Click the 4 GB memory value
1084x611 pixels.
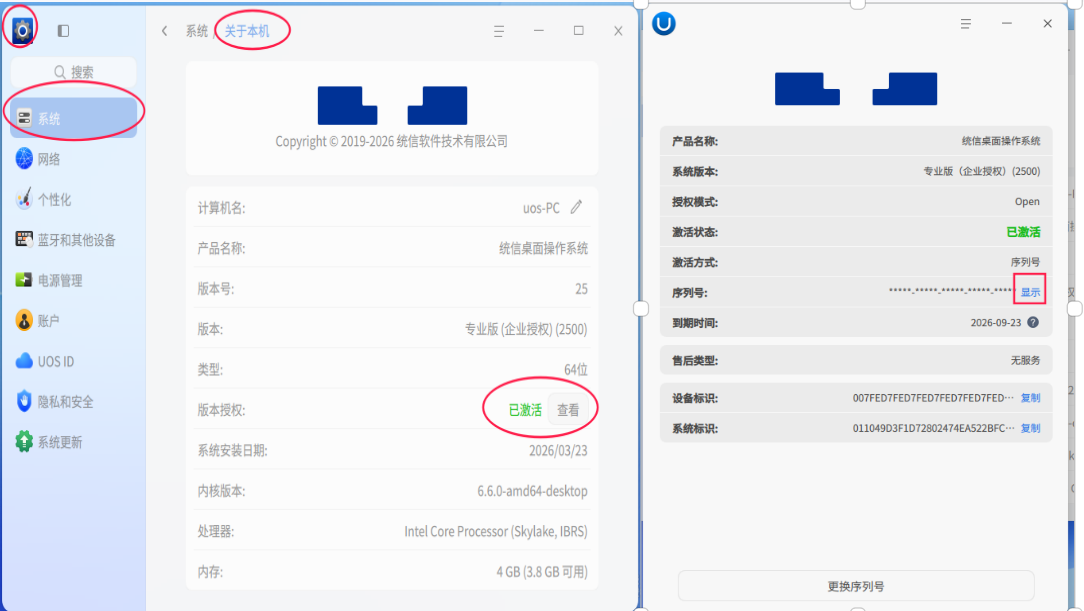click(542, 572)
